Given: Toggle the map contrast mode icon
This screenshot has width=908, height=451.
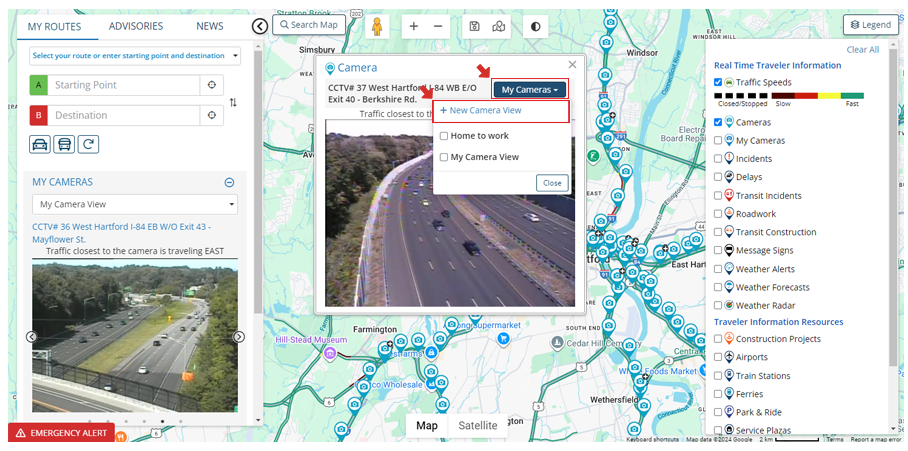Looking at the screenshot, I should point(535,26).
